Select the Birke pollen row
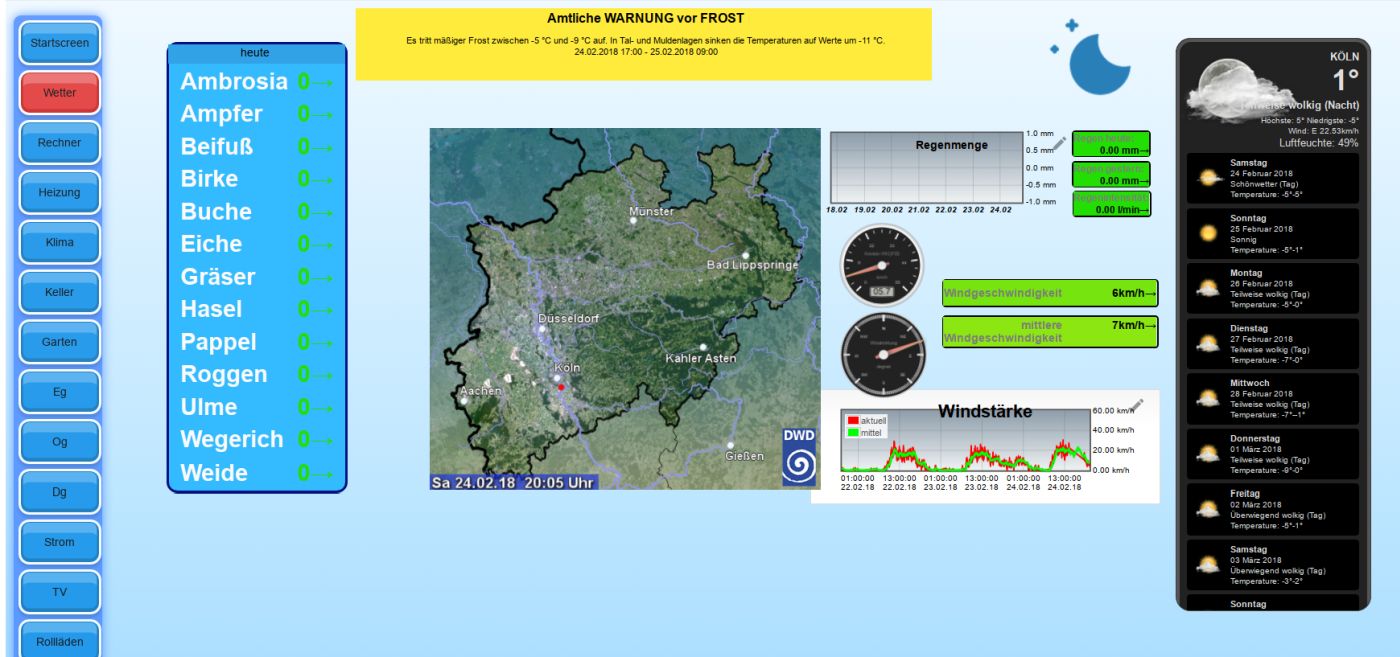1400x657 pixels. [x=256, y=179]
